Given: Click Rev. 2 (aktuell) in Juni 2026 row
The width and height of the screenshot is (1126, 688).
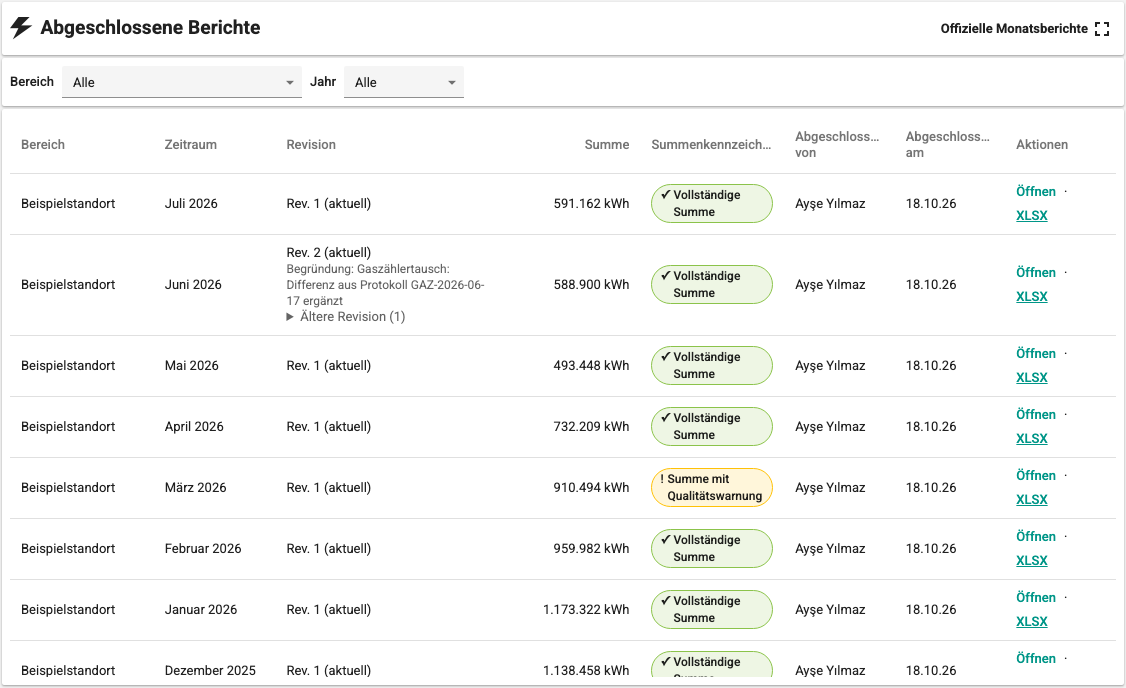Looking at the screenshot, I should pyautogui.click(x=329, y=253).
